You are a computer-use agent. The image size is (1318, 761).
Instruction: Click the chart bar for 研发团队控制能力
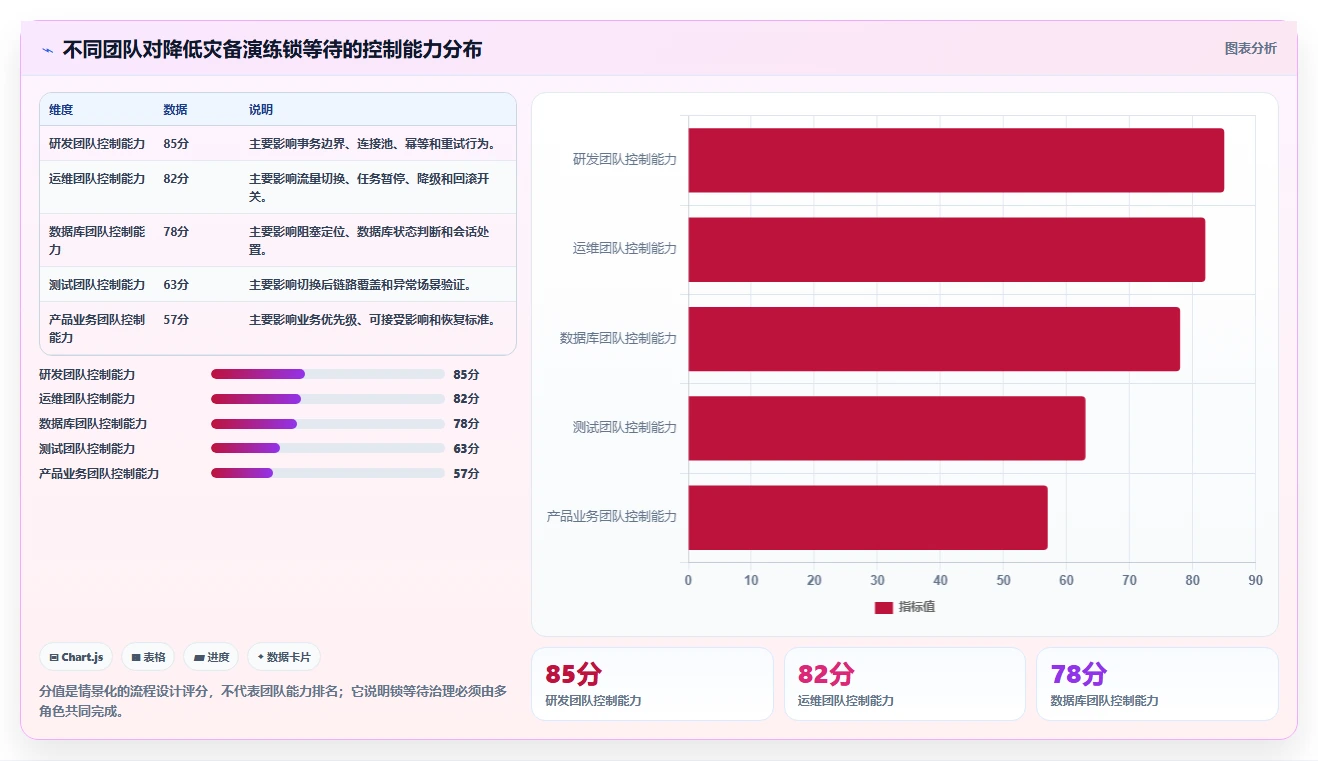[x=956, y=160]
